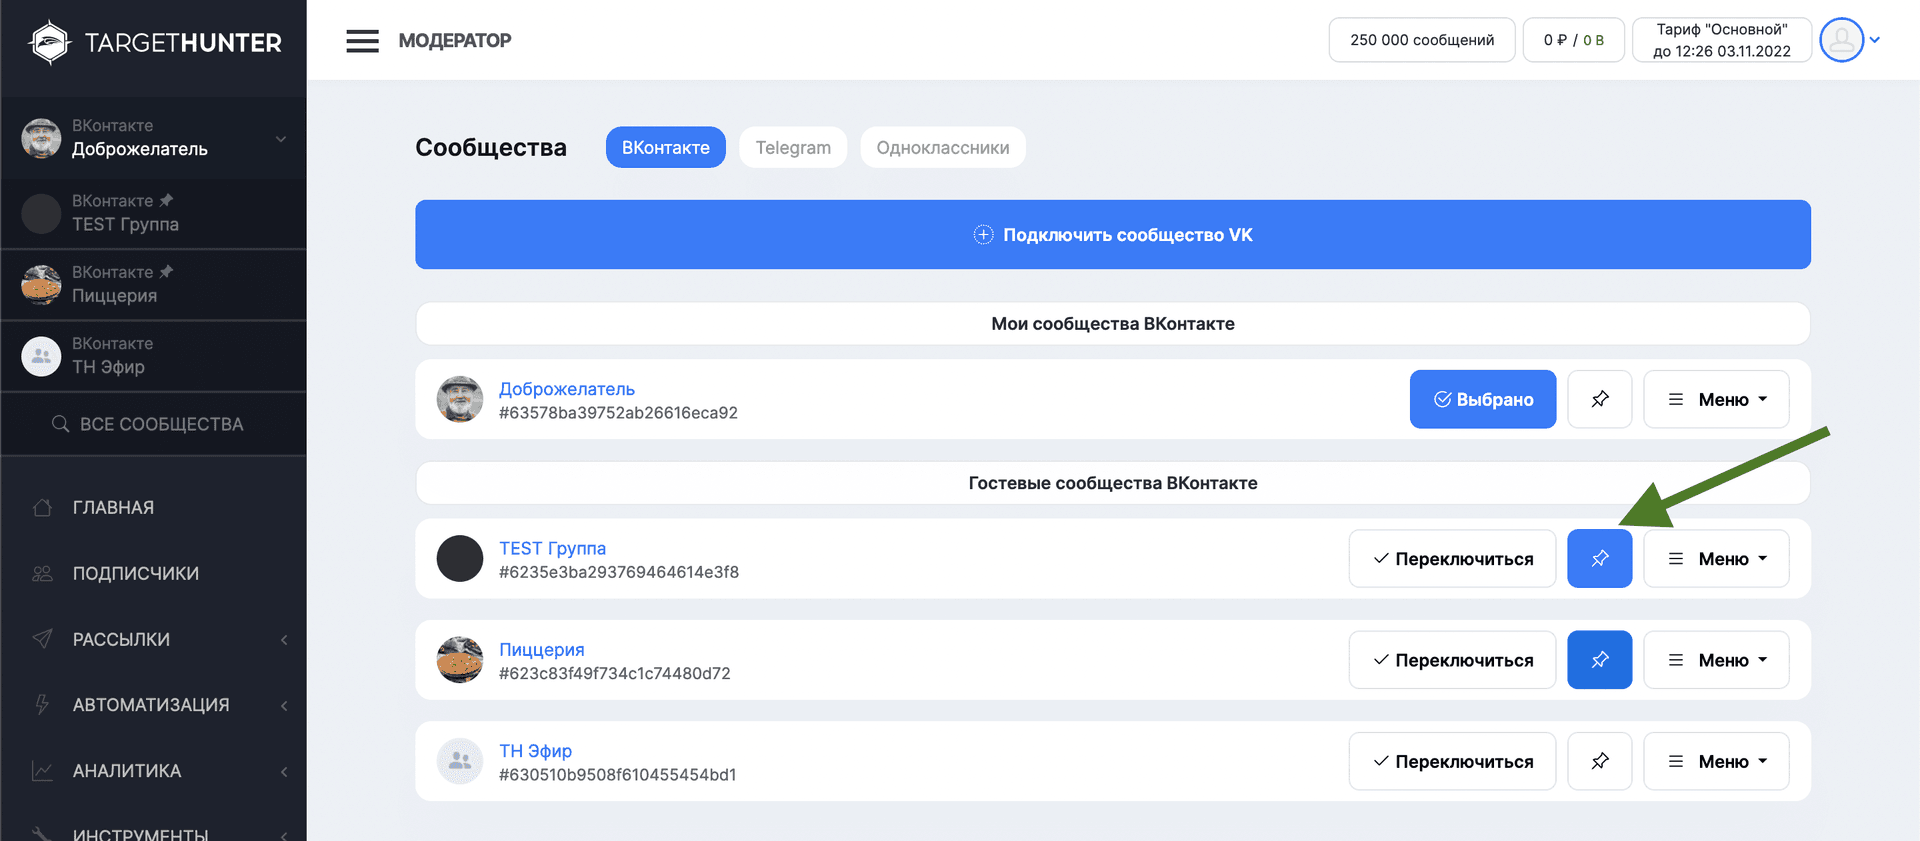1920x841 pixels.
Task: Click the search icon for ВСЕ СООБЩЕСТВА
Action: pyautogui.click(x=60, y=424)
